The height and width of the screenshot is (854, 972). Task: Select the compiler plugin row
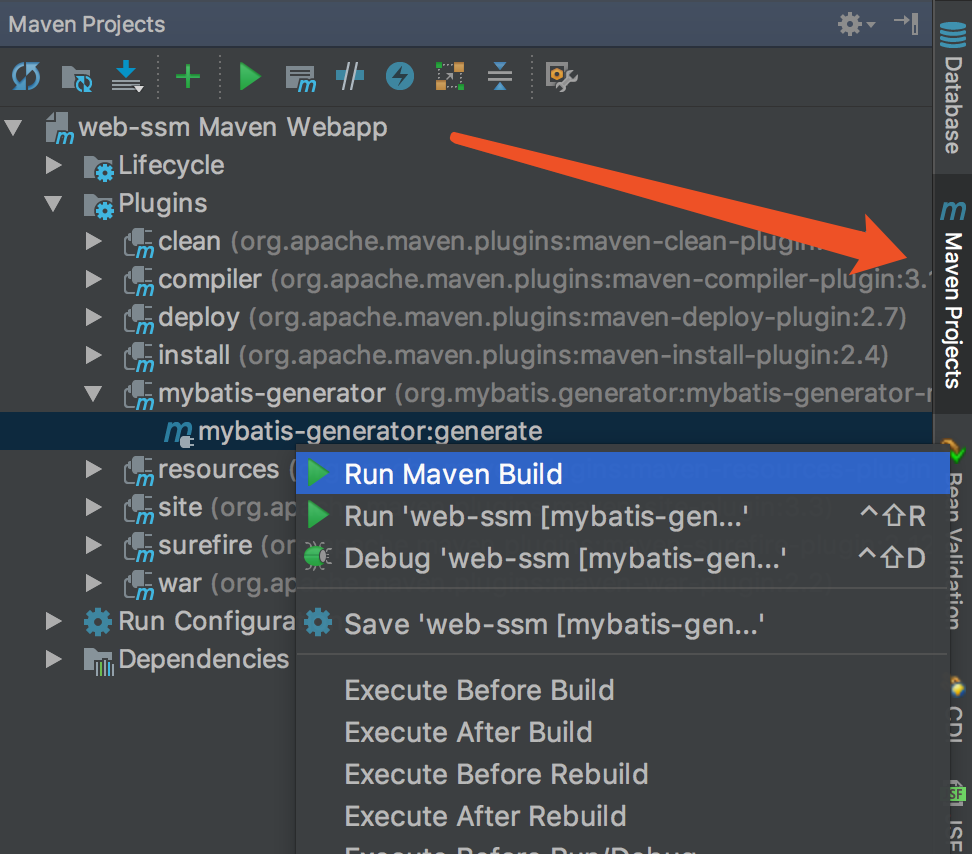(466, 280)
